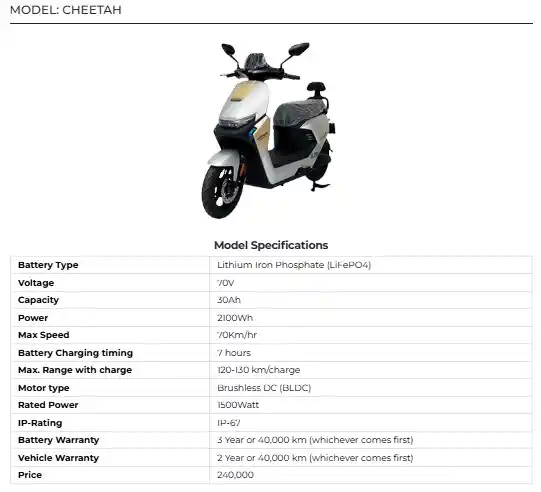Click the 'IP-Rating' row label
Screen dimensions: 541x492
coord(40,423)
